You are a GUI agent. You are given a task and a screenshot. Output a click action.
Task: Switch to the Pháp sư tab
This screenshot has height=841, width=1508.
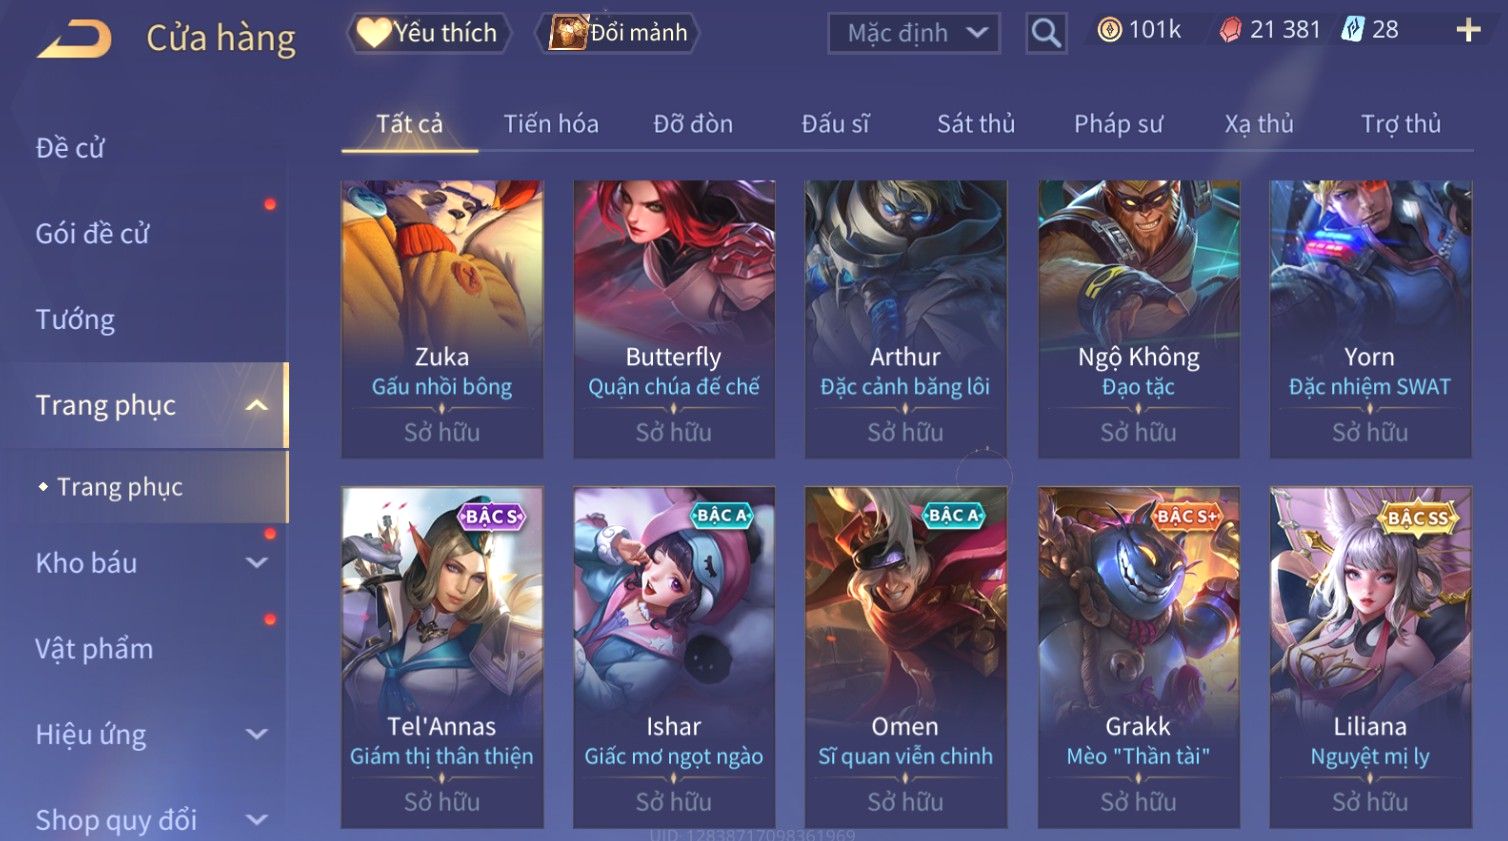[1118, 124]
